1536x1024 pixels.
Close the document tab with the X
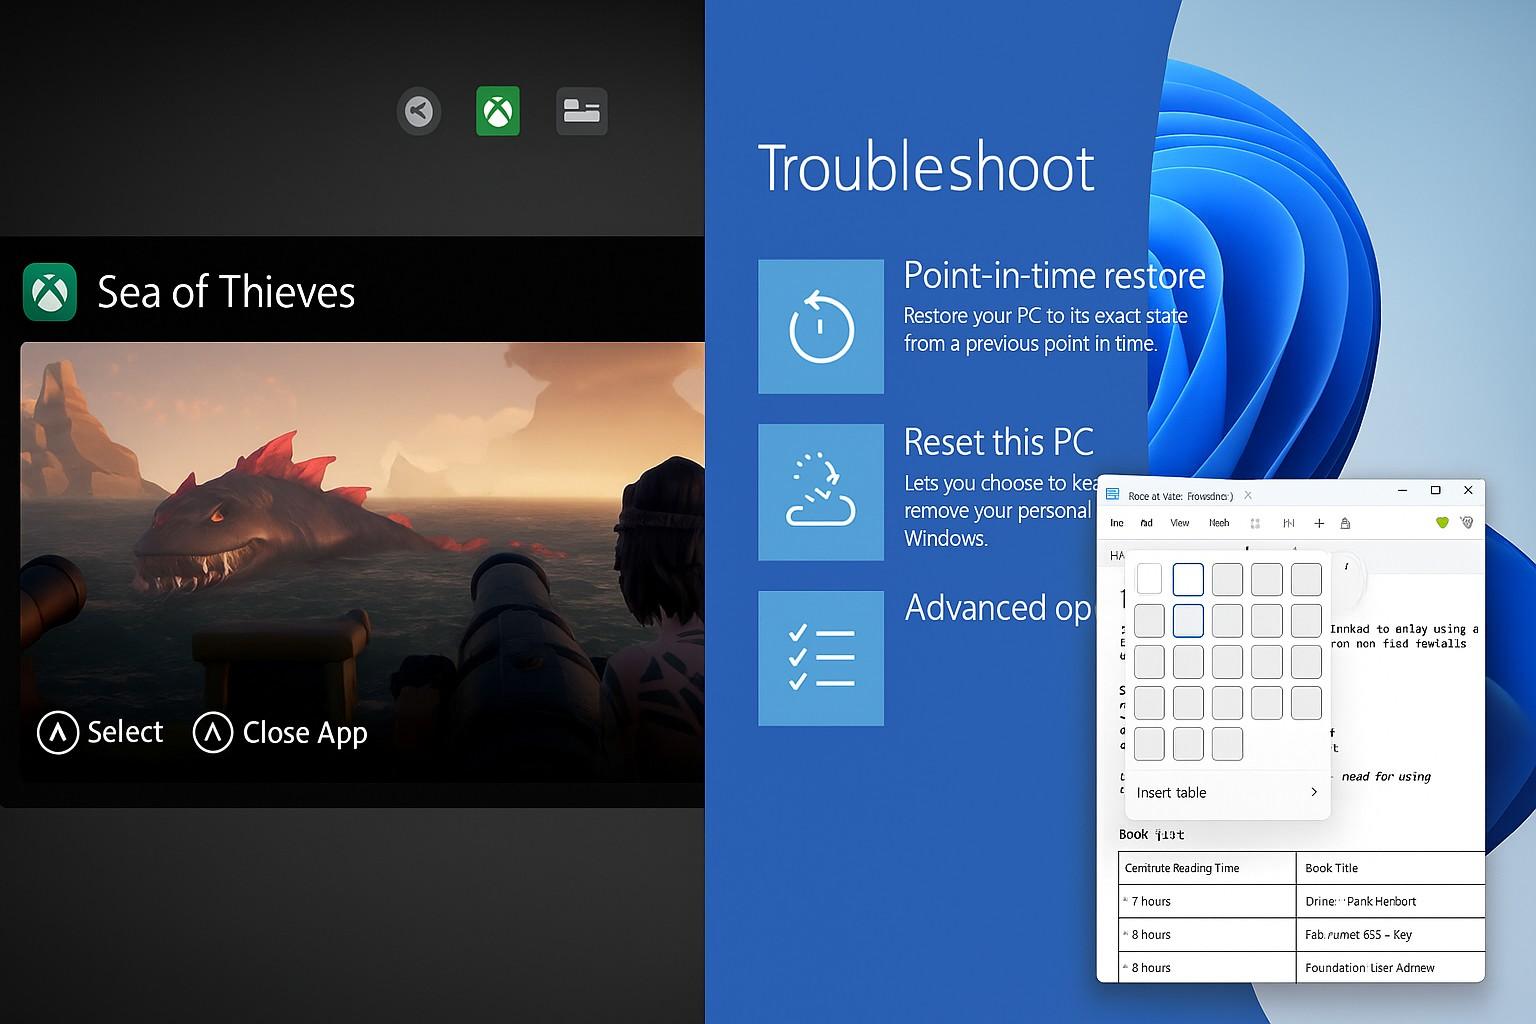[1248, 495]
